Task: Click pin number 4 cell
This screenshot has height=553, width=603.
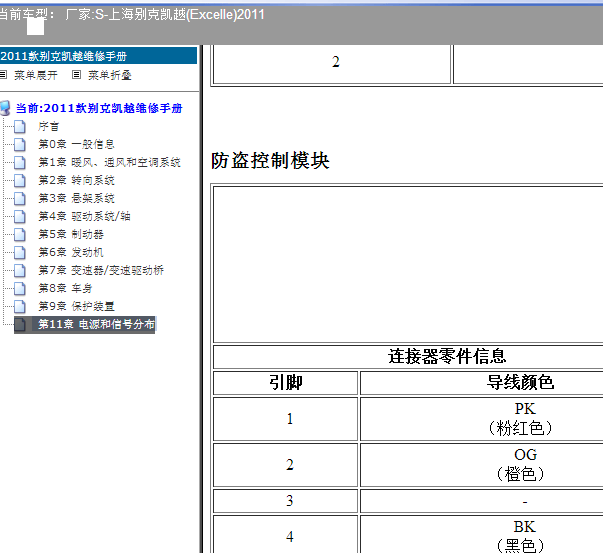Action: click(x=285, y=535)
